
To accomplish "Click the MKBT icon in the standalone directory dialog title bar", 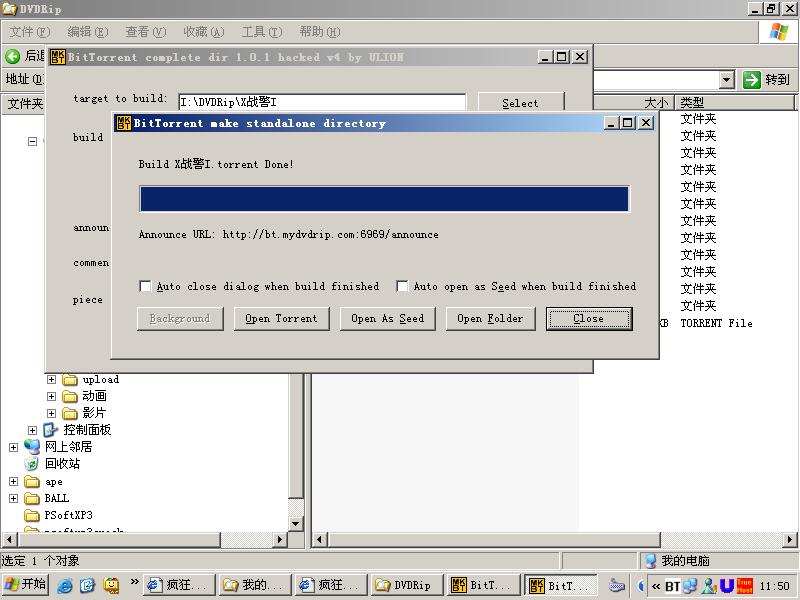I will pyautogui.click(x=123, y=123).
